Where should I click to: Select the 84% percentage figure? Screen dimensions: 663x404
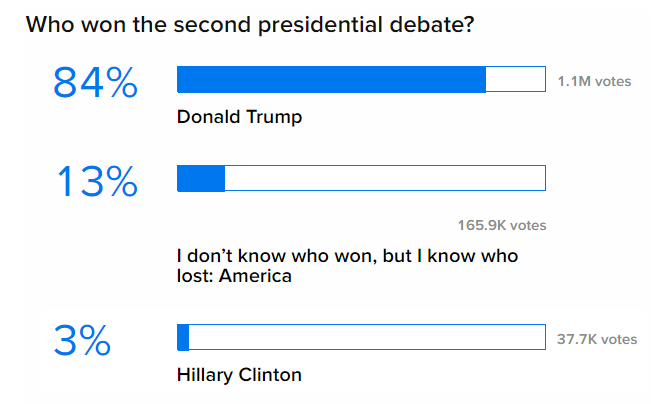pos(95,83)
